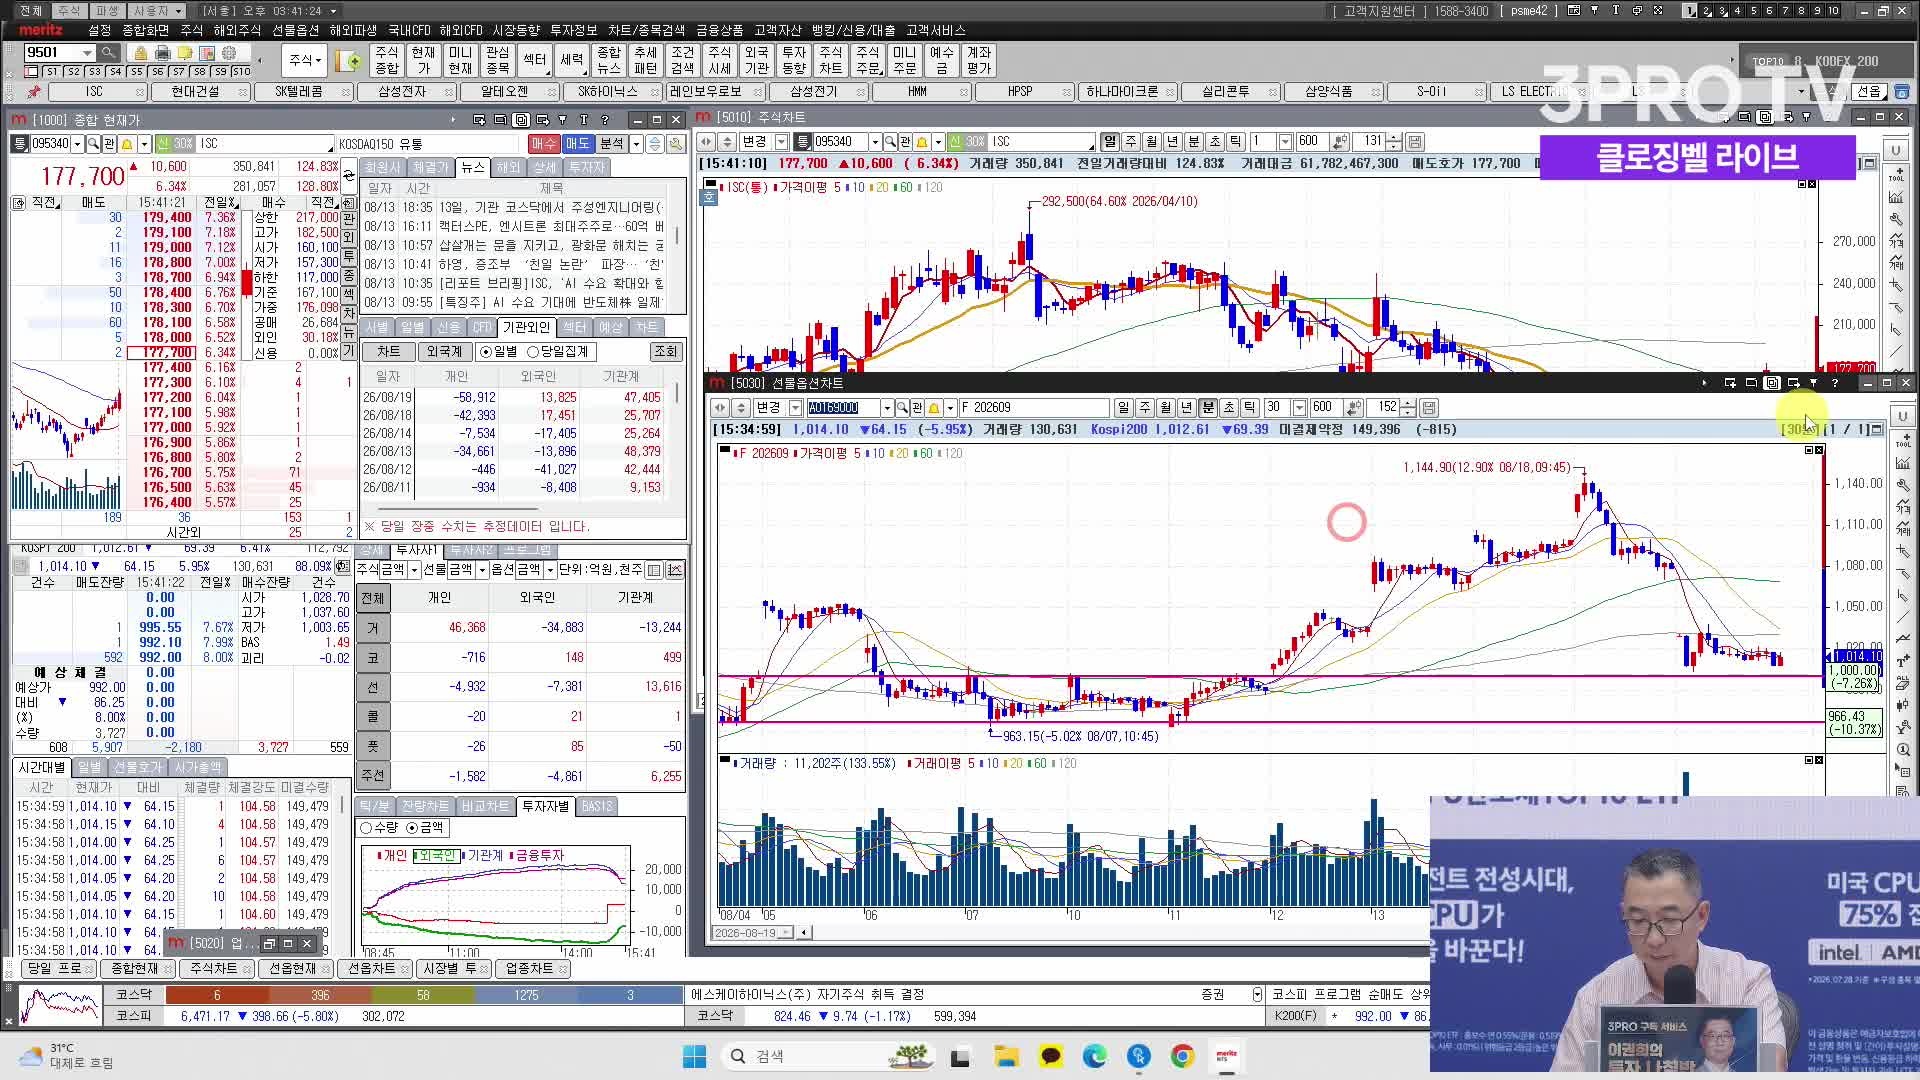Open the 해외주식 menu
Viewport: 1920px width, 1080px height.
237,31
